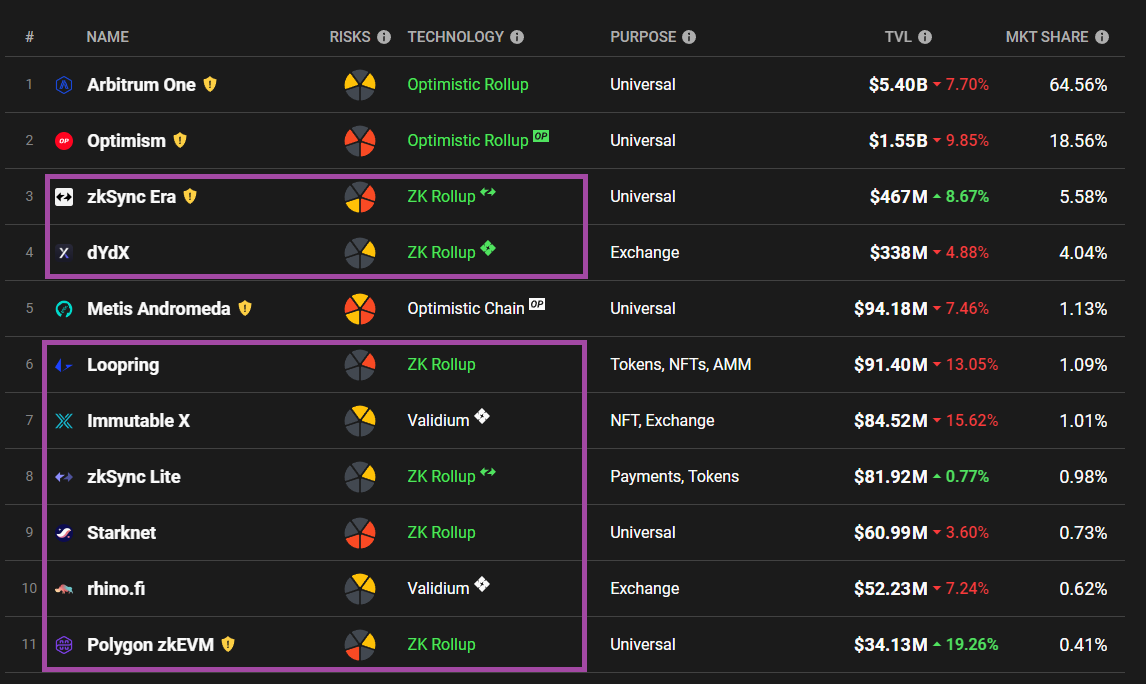Click the $467M TVL value
This screenshot has width=1146, height=684.
pyautogui.click(x=898, y=197)
